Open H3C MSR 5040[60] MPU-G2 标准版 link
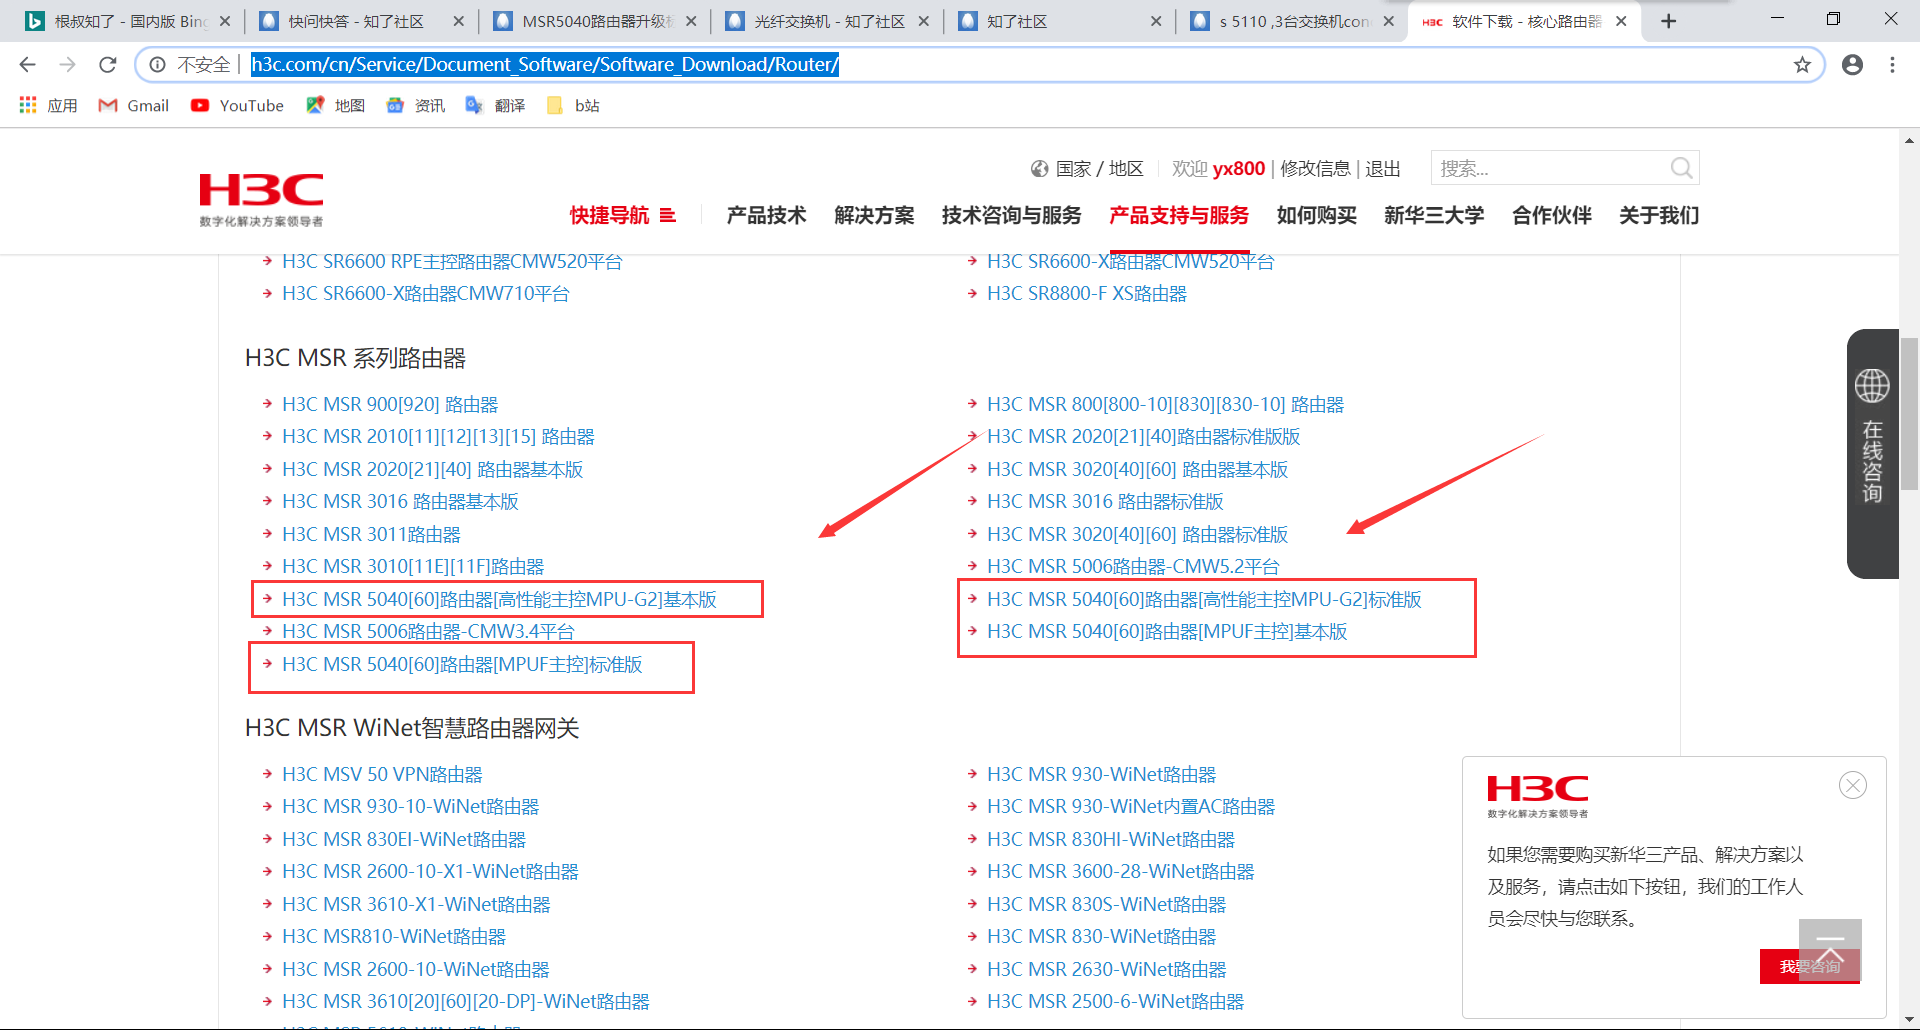 tap(1204, 599)
